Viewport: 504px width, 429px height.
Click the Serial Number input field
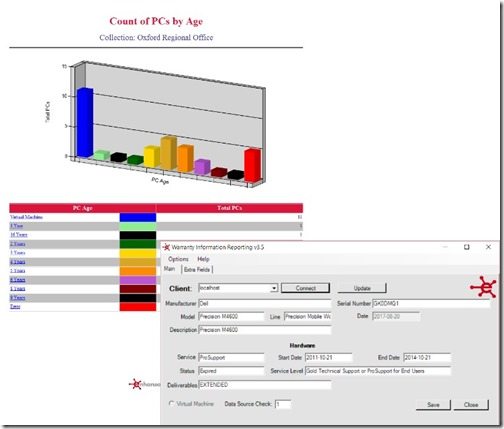click(x=431, y=304)
